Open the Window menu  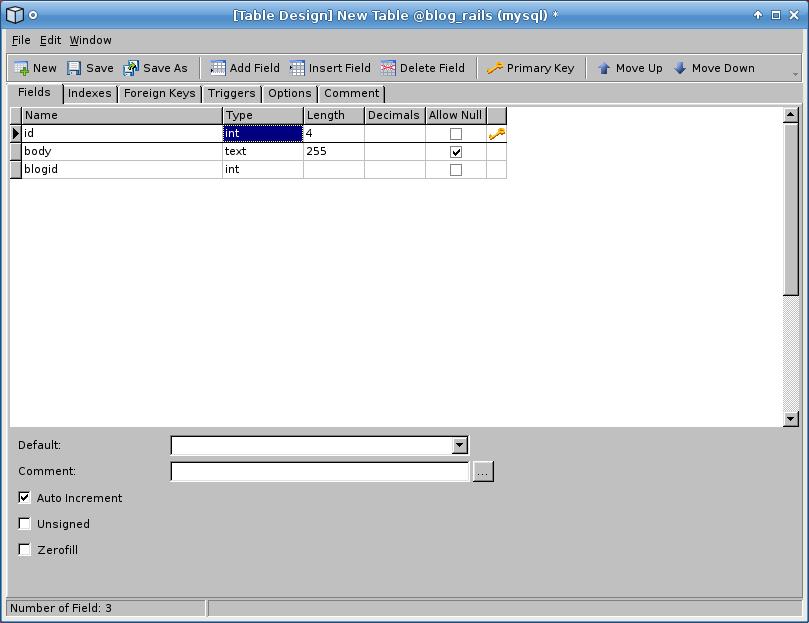(x=90, y=40)
